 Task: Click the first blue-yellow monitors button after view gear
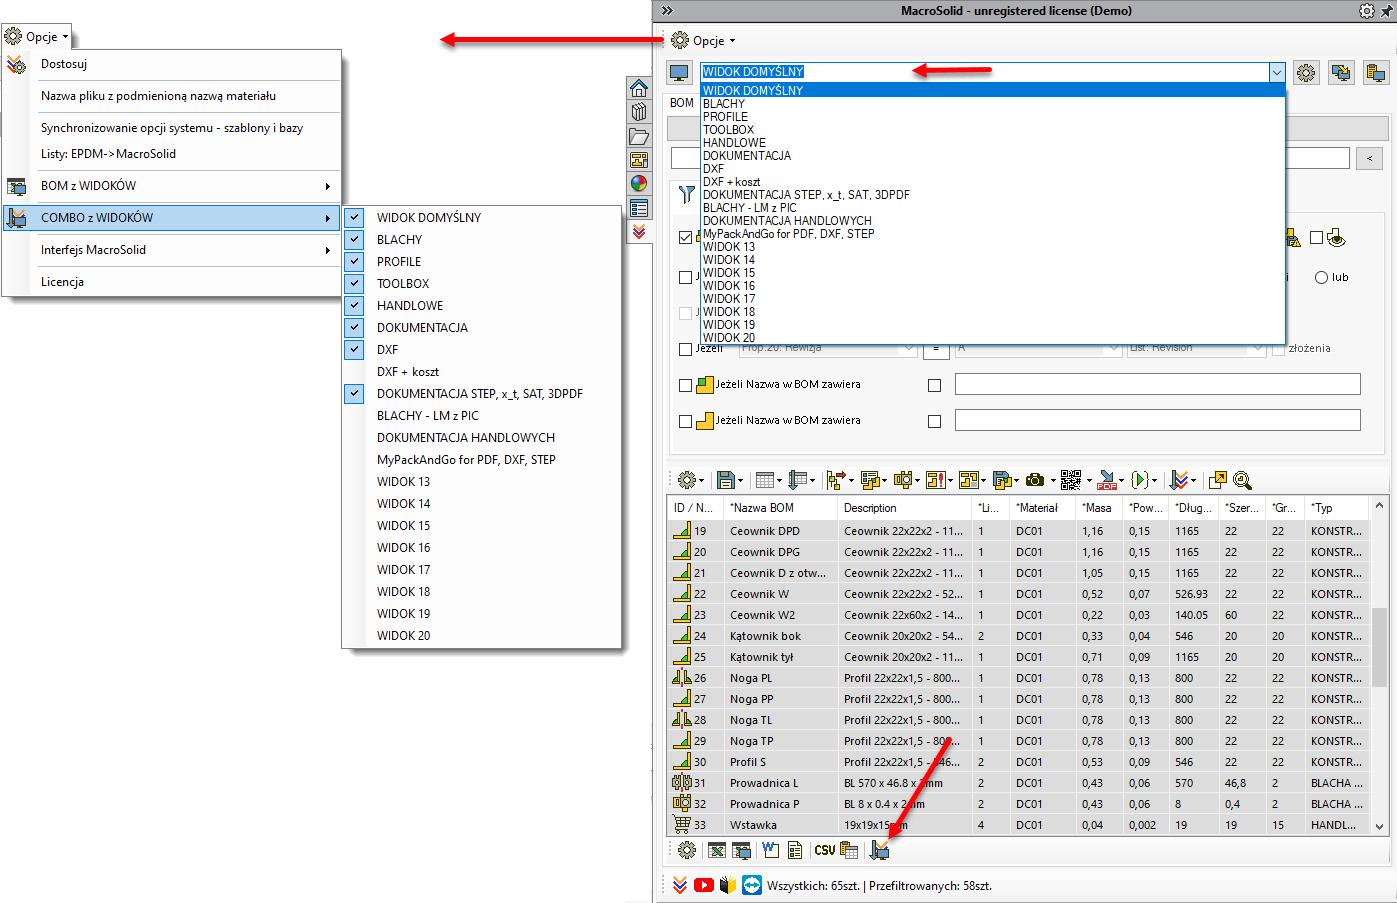(1341, 73)
